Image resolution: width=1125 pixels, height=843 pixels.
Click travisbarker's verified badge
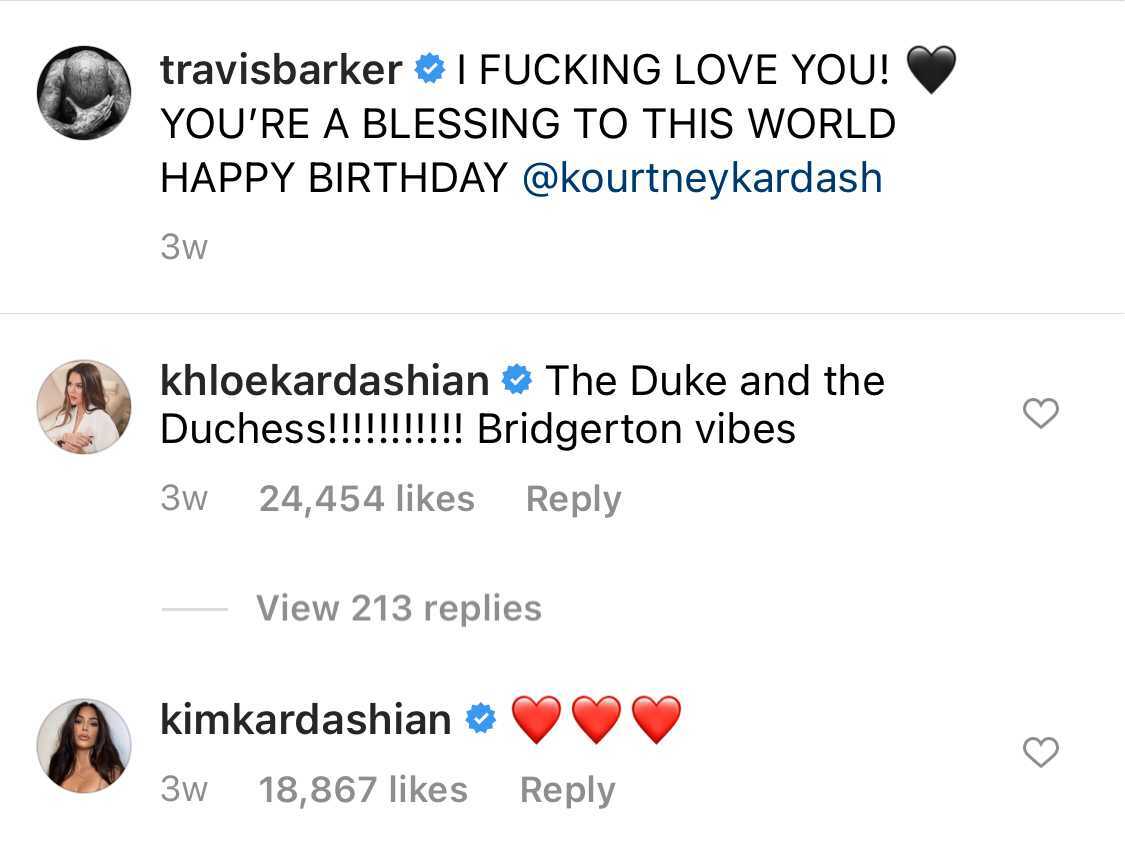click(430, 68)
